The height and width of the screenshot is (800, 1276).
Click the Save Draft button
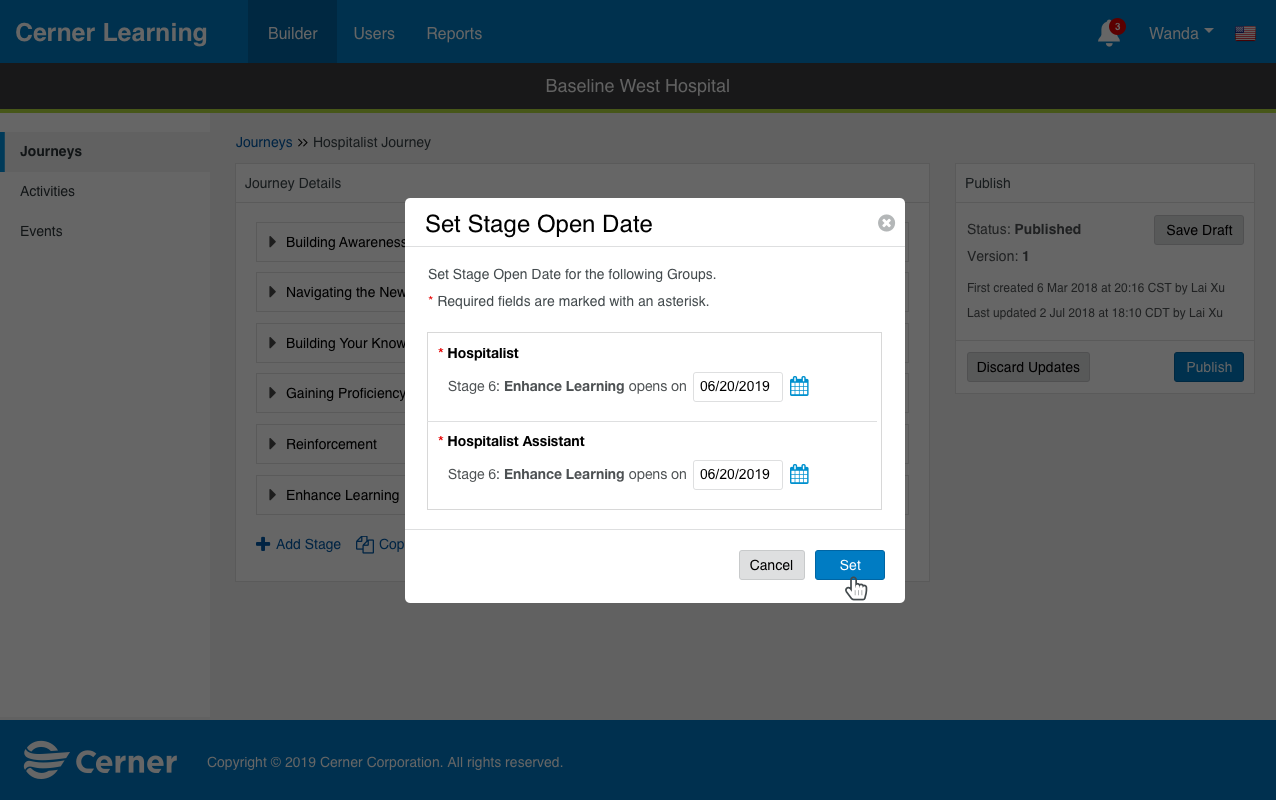point(1199,230)
